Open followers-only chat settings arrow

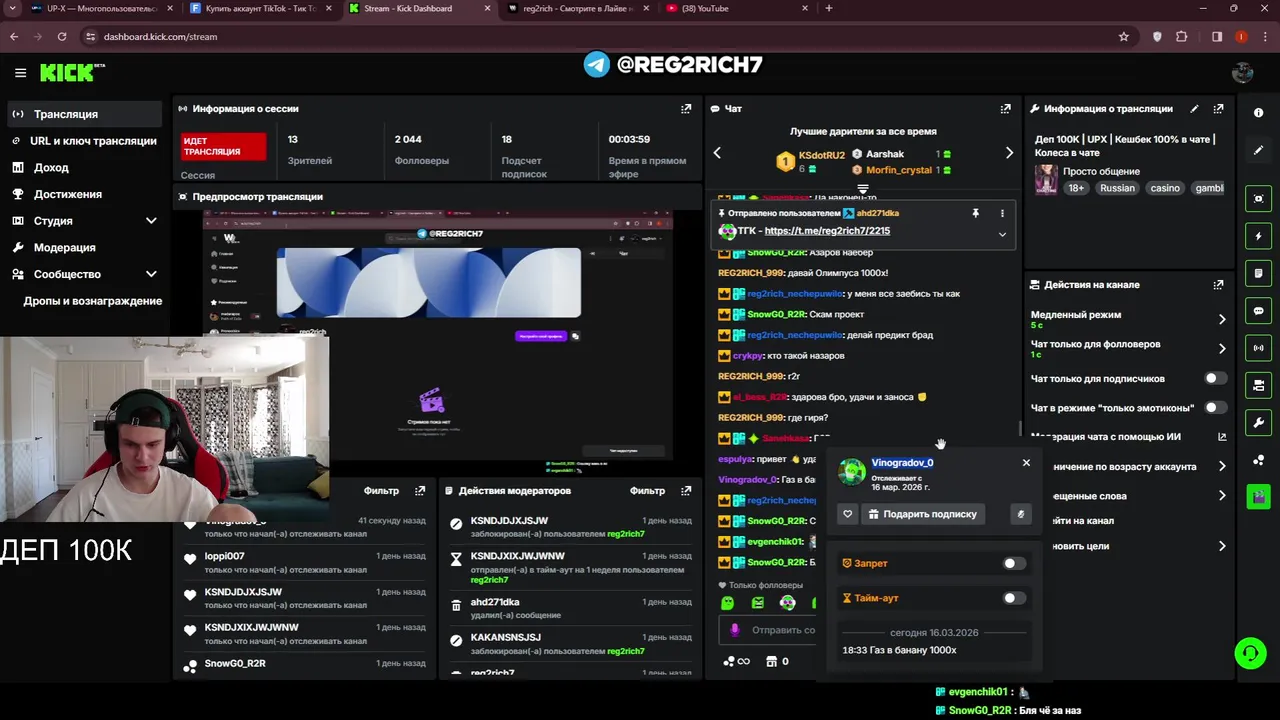click(1222, 349)
